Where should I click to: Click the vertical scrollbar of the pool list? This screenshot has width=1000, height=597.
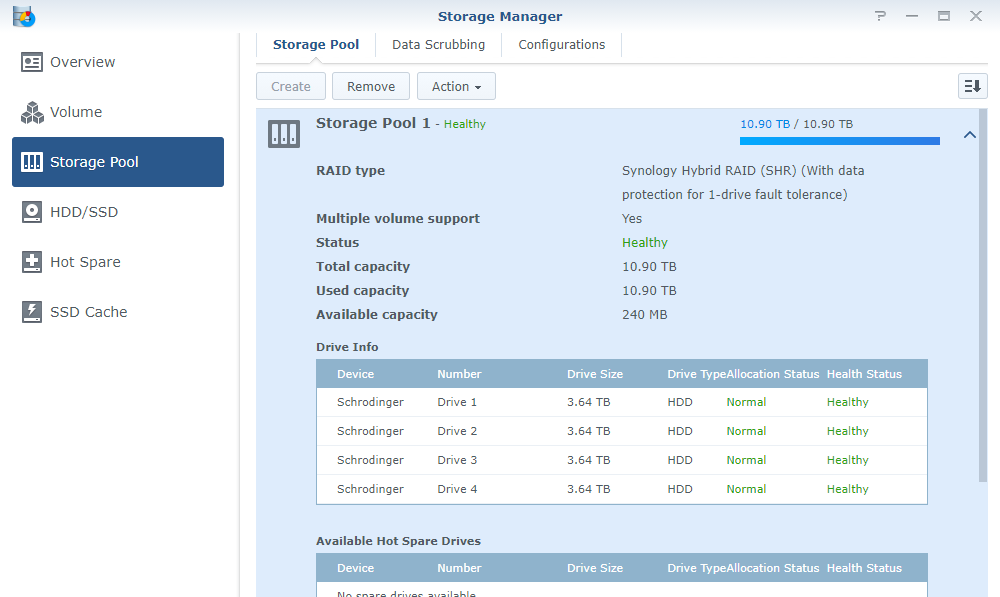(983, 296)
